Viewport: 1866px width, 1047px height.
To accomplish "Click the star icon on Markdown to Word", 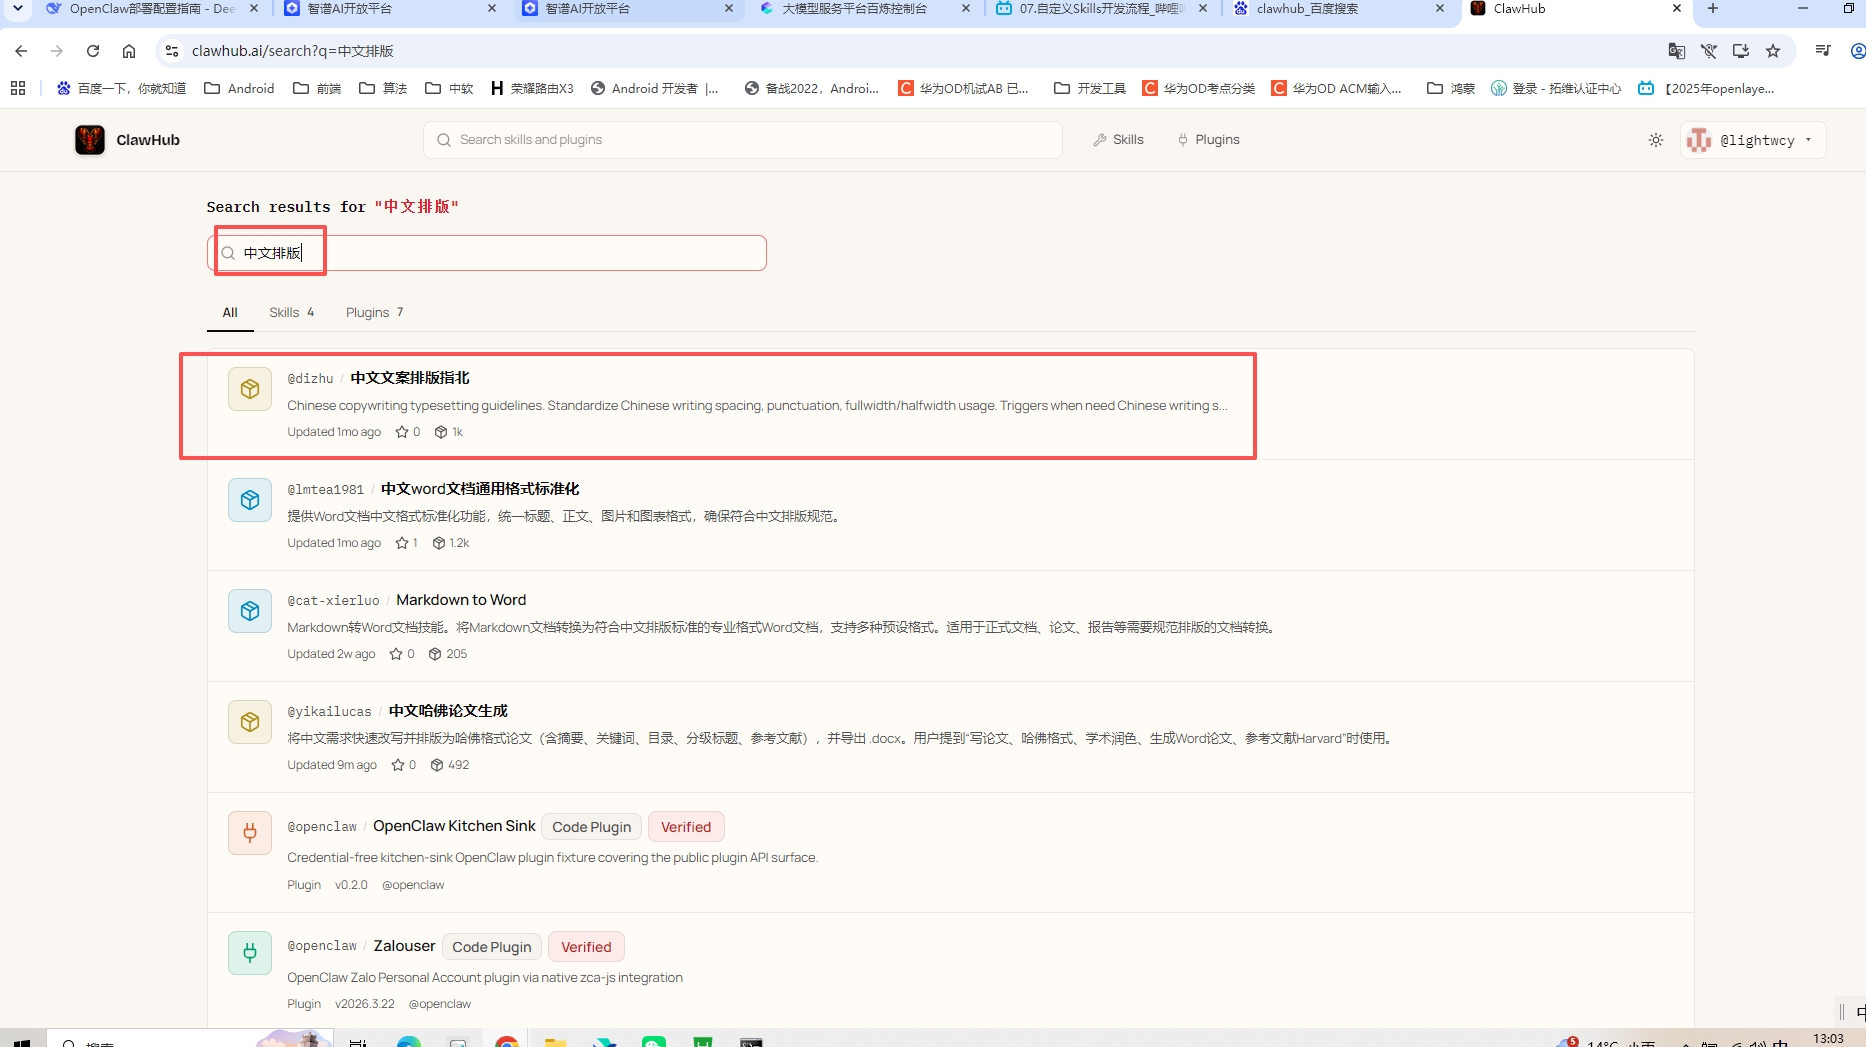I will pyautogui.click(x=396, y=654).
